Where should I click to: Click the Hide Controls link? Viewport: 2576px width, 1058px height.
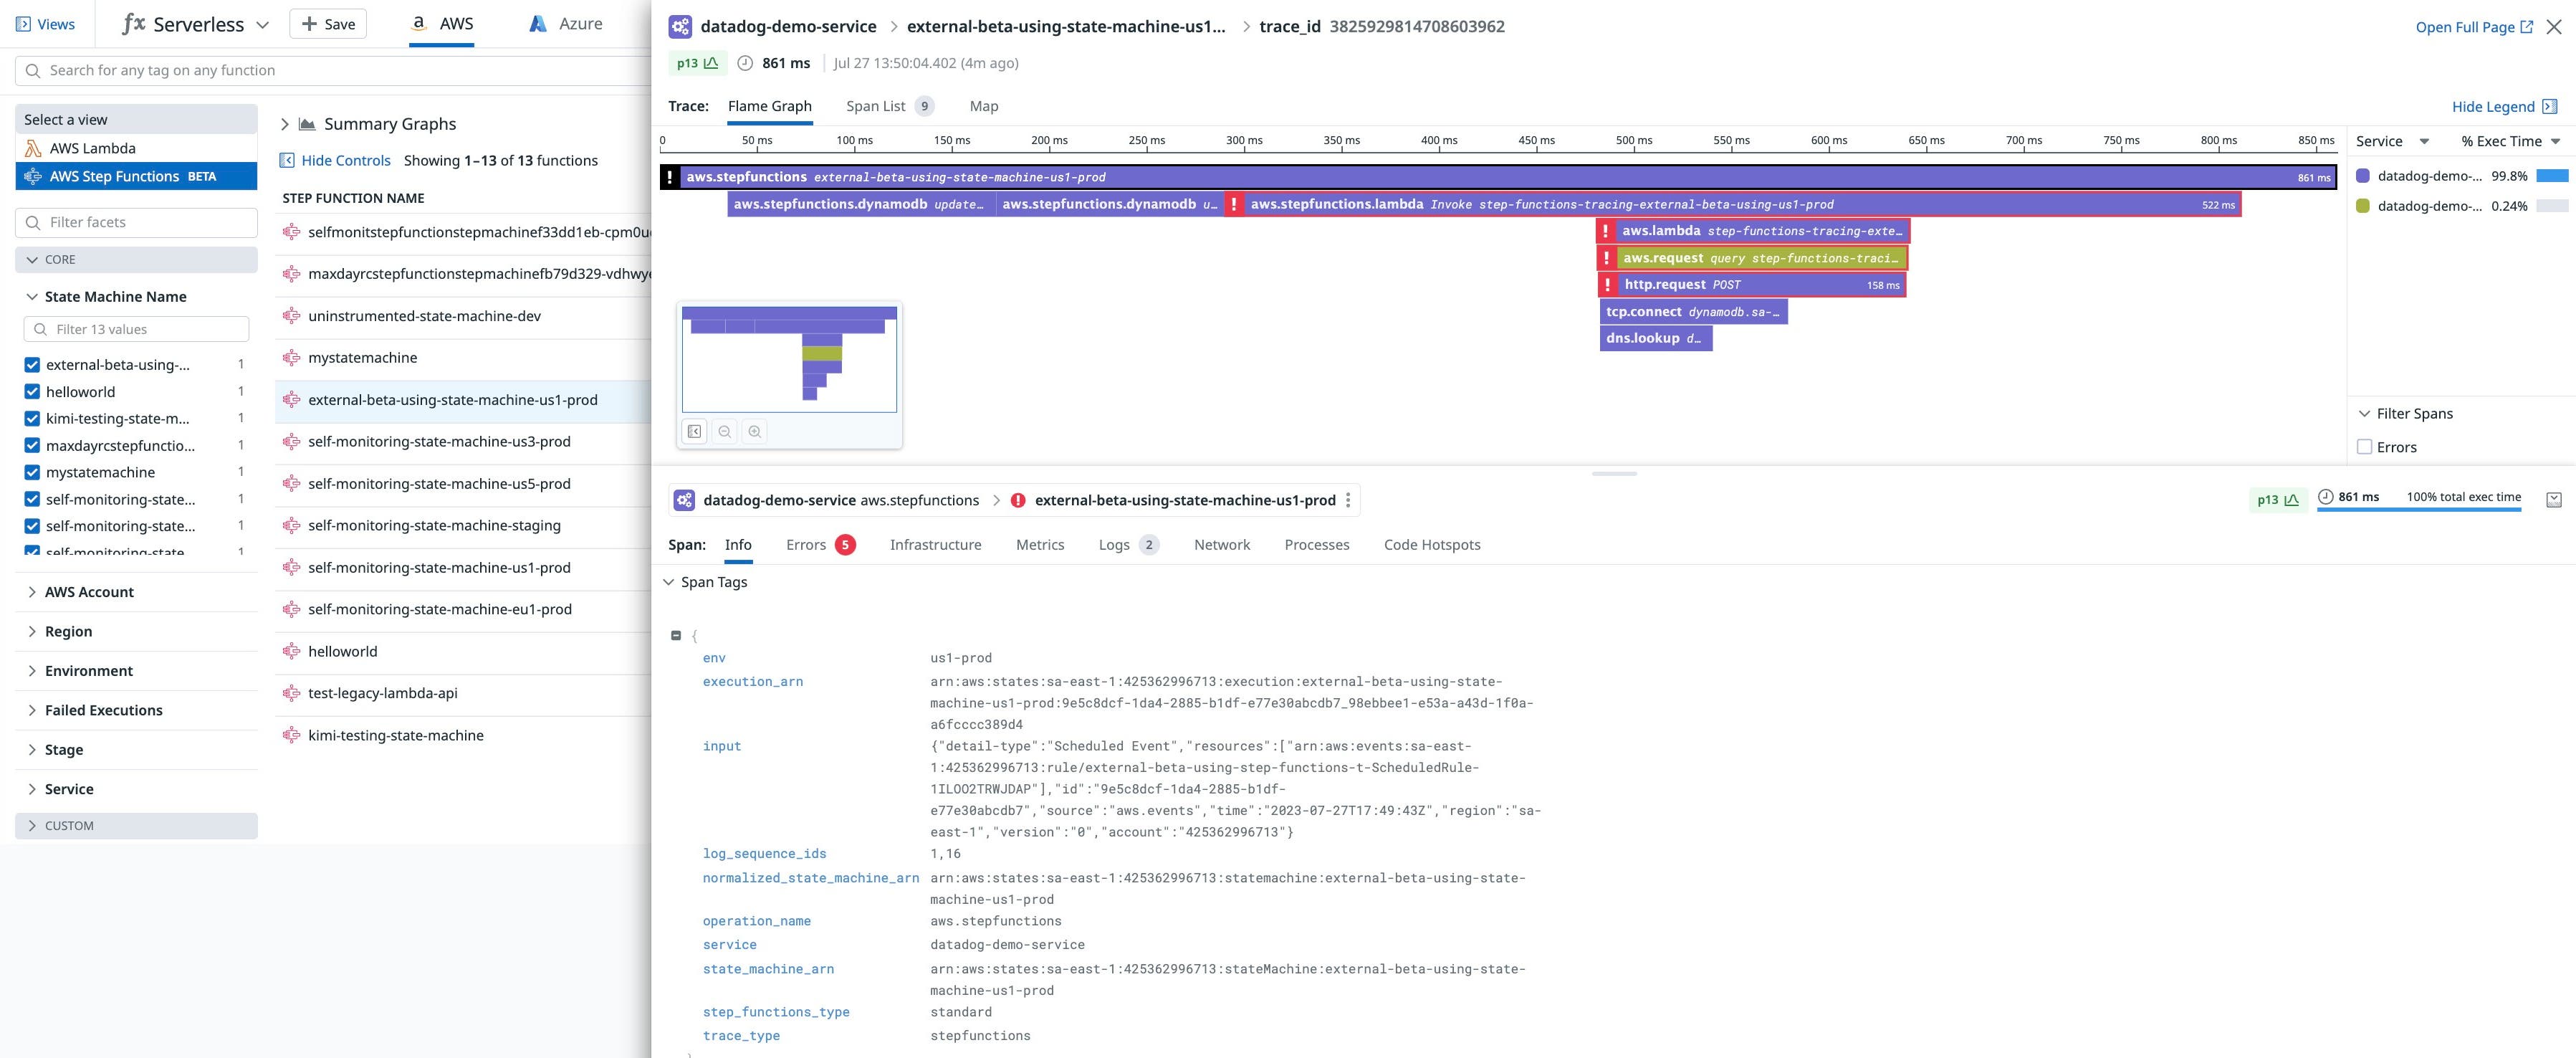click(x=344, y=160)
